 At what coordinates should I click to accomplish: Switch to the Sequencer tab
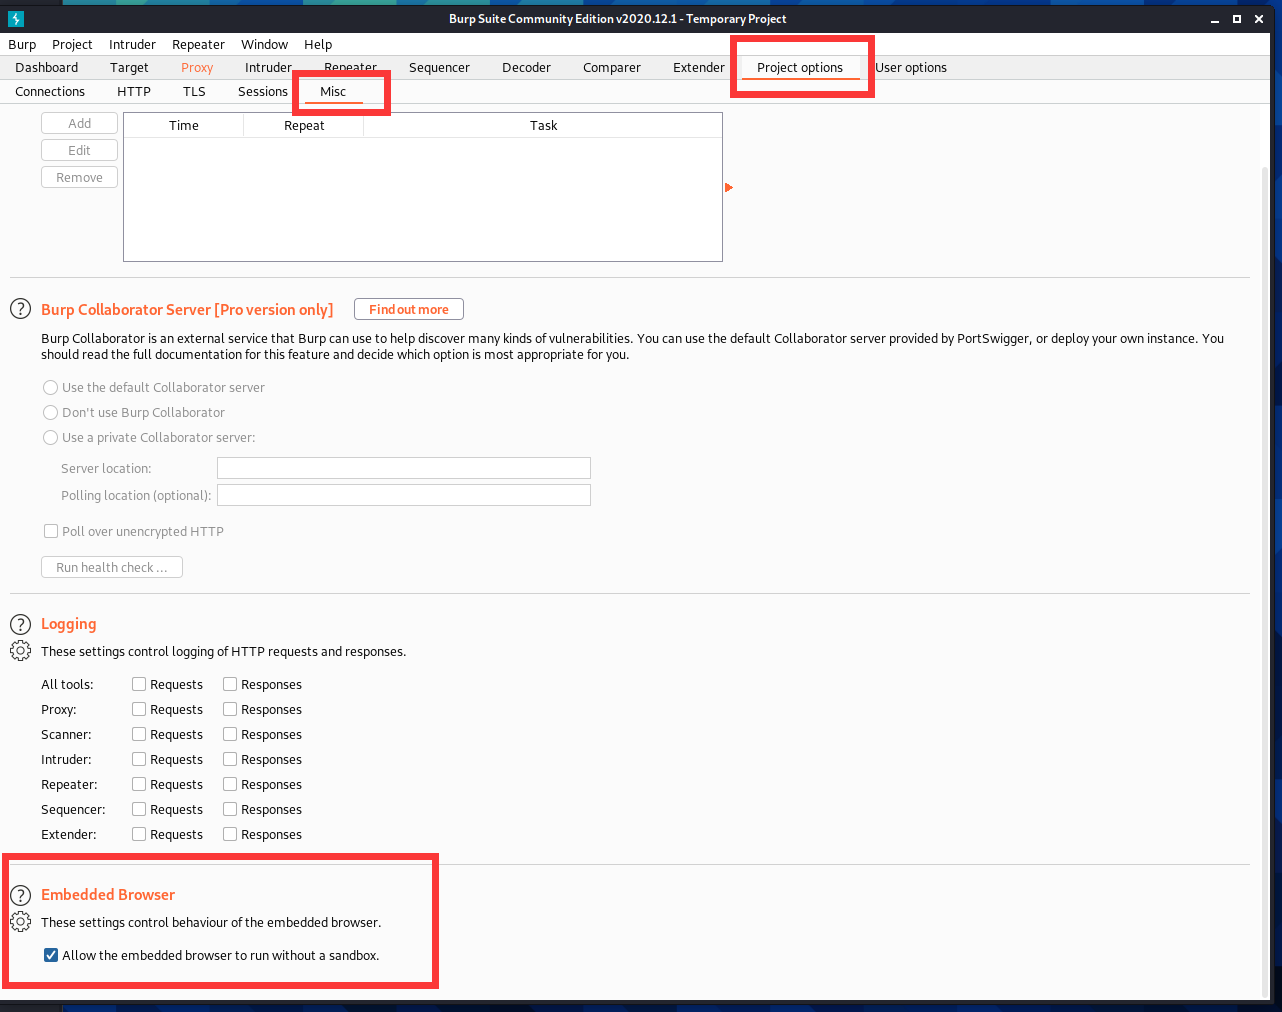[x=439, y=68]
